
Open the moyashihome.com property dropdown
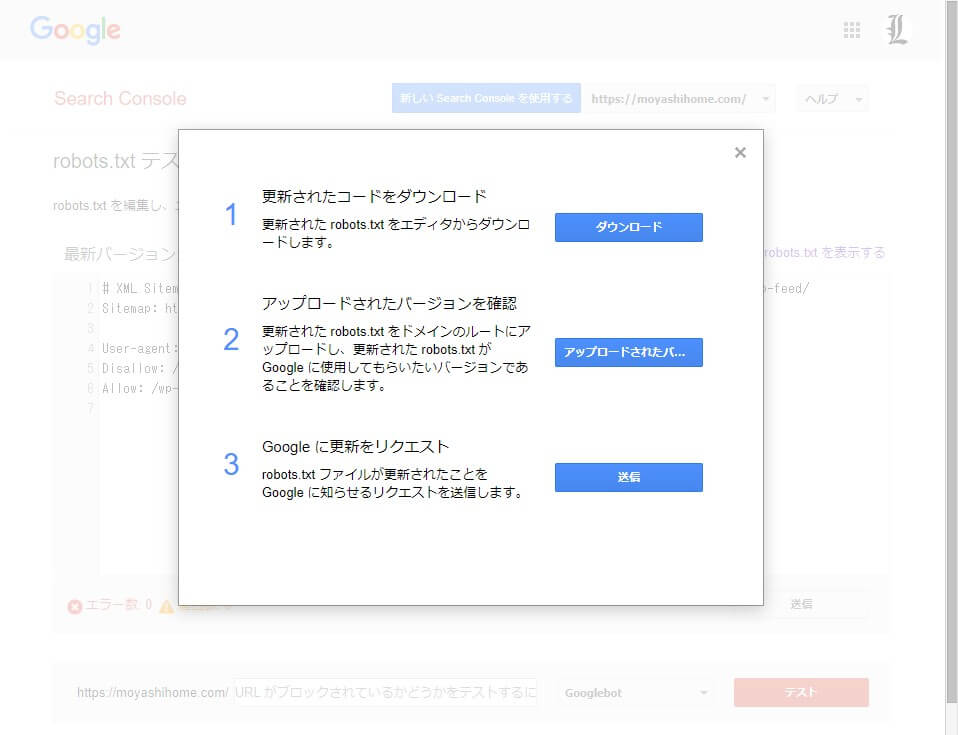(679, 98)
